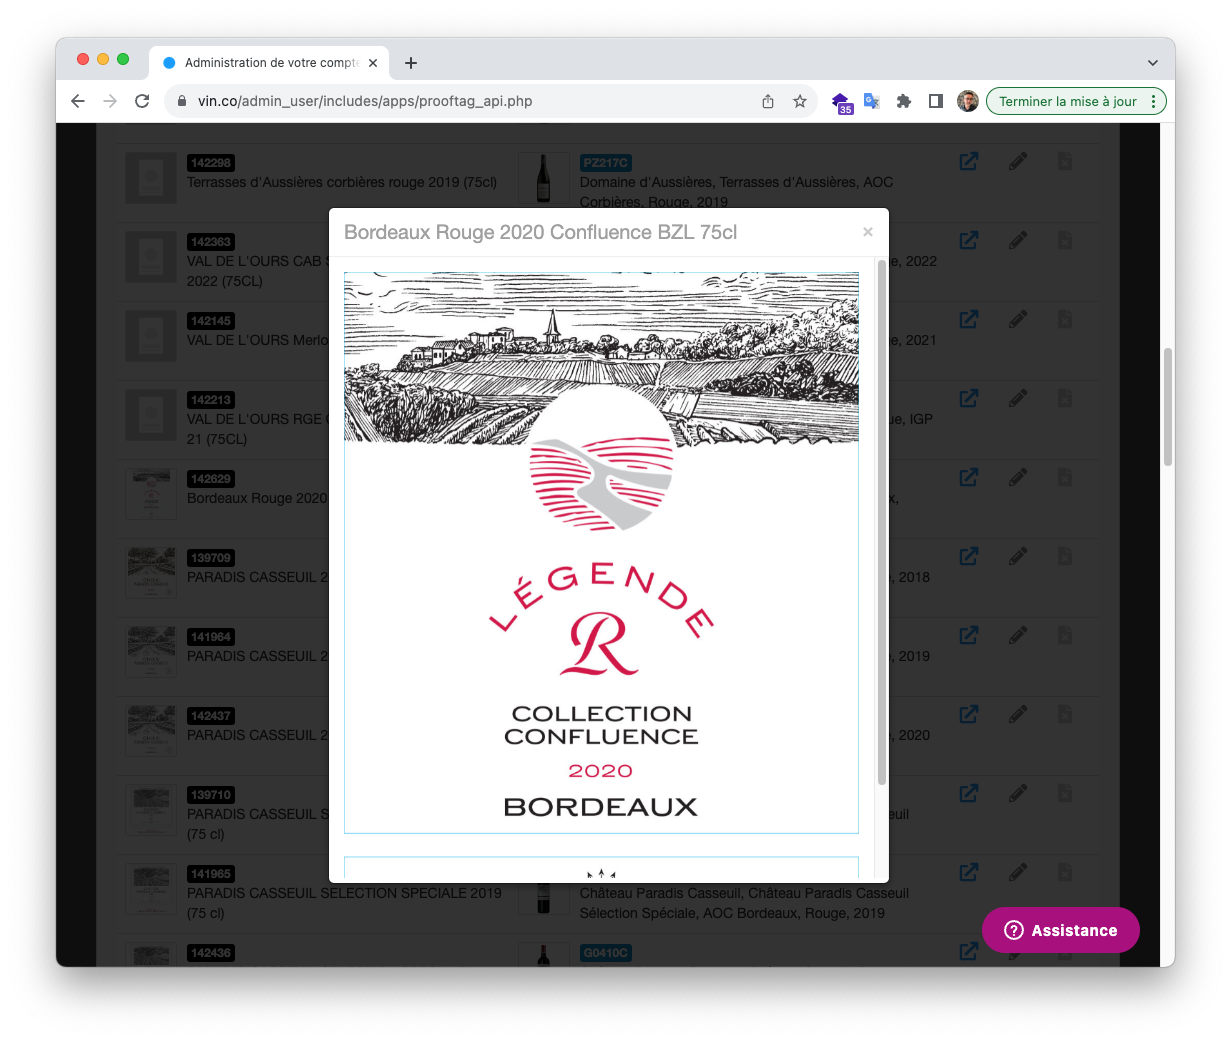Open external link for row 142437
The width and height of the screenshot is (1231, 1041).
click(969, 714)
